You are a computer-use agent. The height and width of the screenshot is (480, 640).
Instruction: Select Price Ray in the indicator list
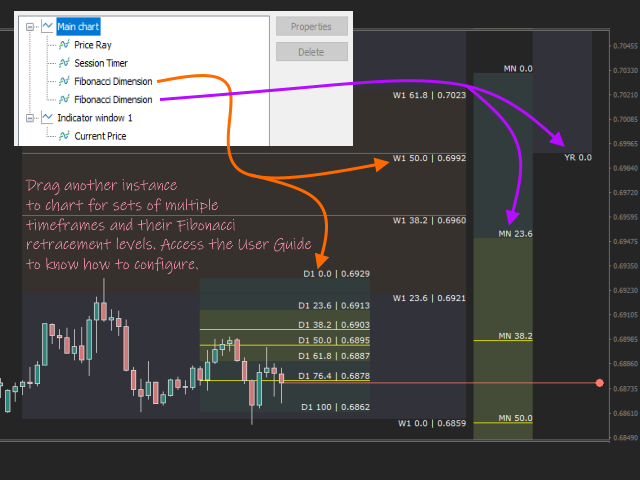(x=93, y=45)
